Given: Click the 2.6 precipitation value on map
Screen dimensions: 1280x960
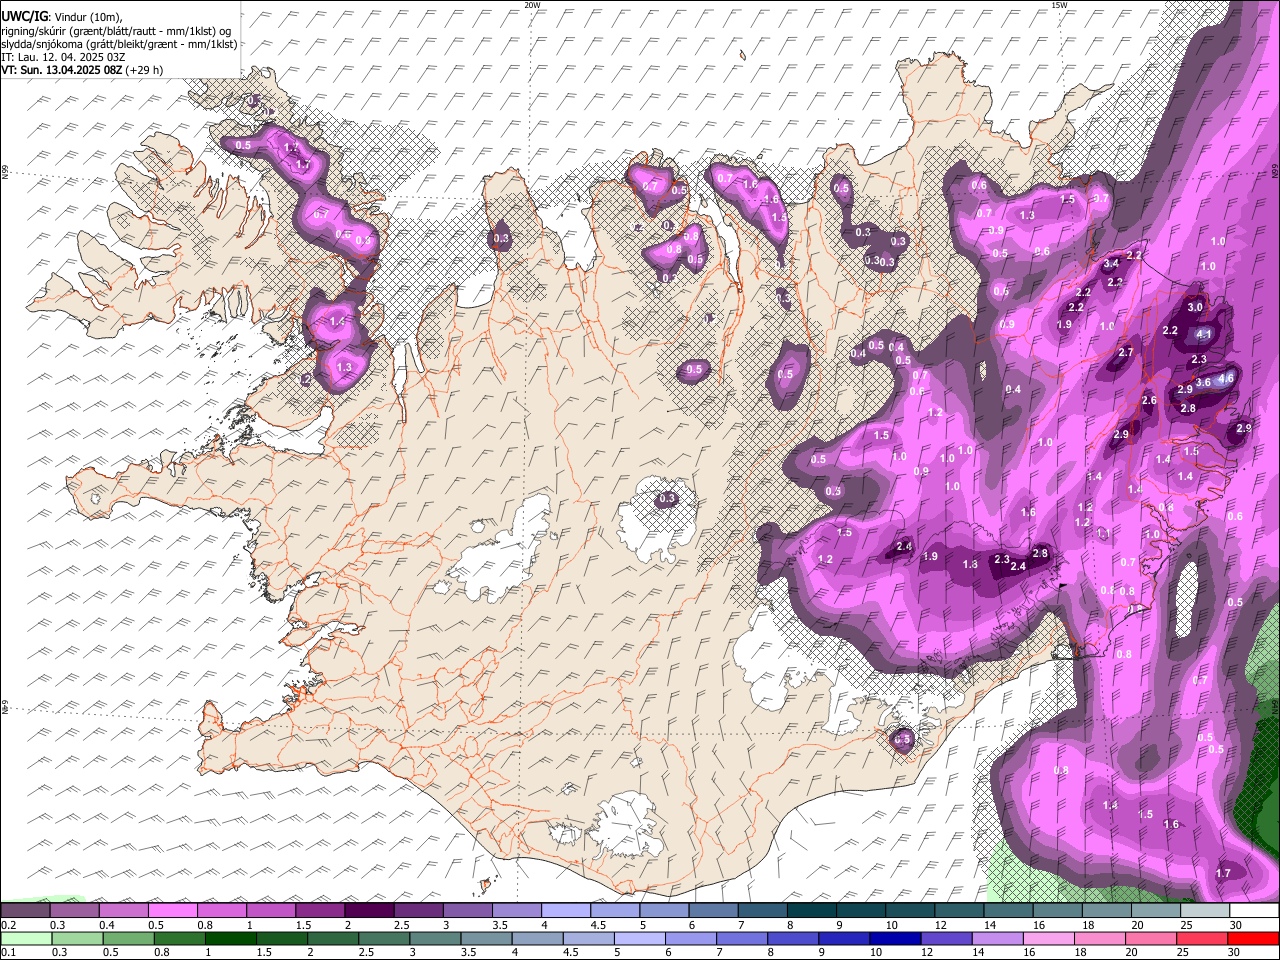Looking at the screenshot, I should click(x=1149, y=400).
